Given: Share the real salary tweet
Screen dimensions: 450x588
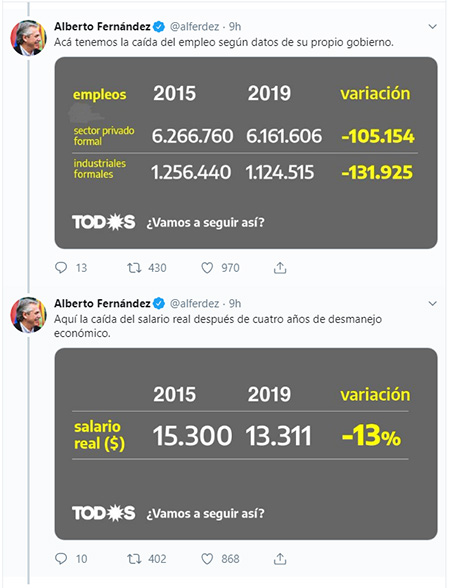Looking at the screenshot, I should tap(280, 559).
